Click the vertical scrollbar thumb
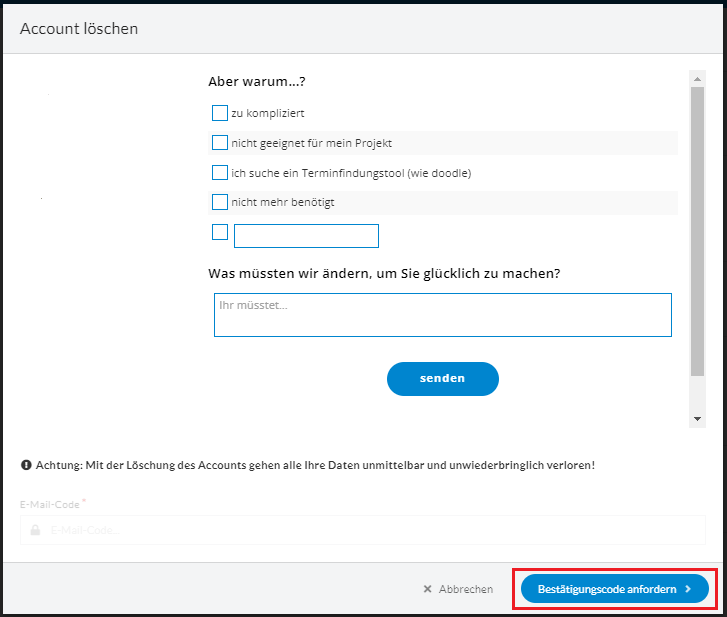 pyautogui.click(x=697, y=230)
